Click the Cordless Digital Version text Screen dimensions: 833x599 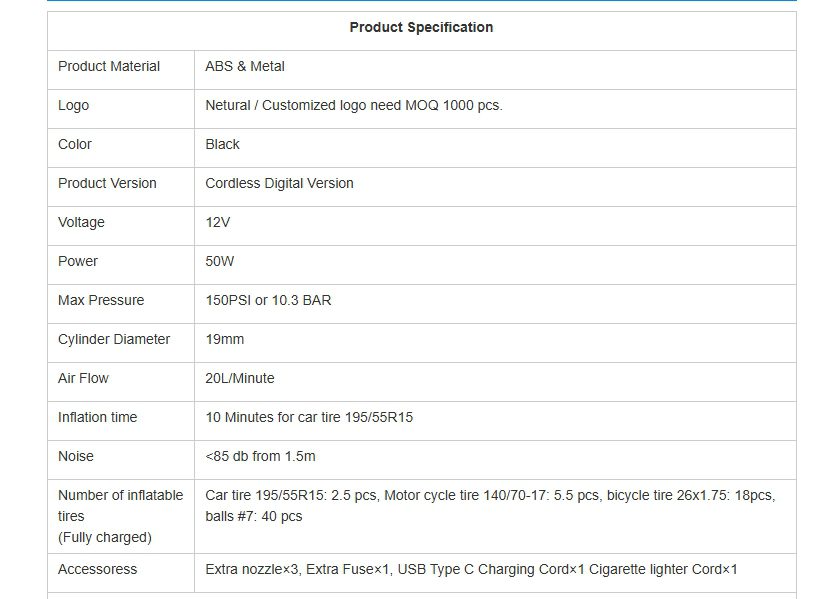pos(279,183)
